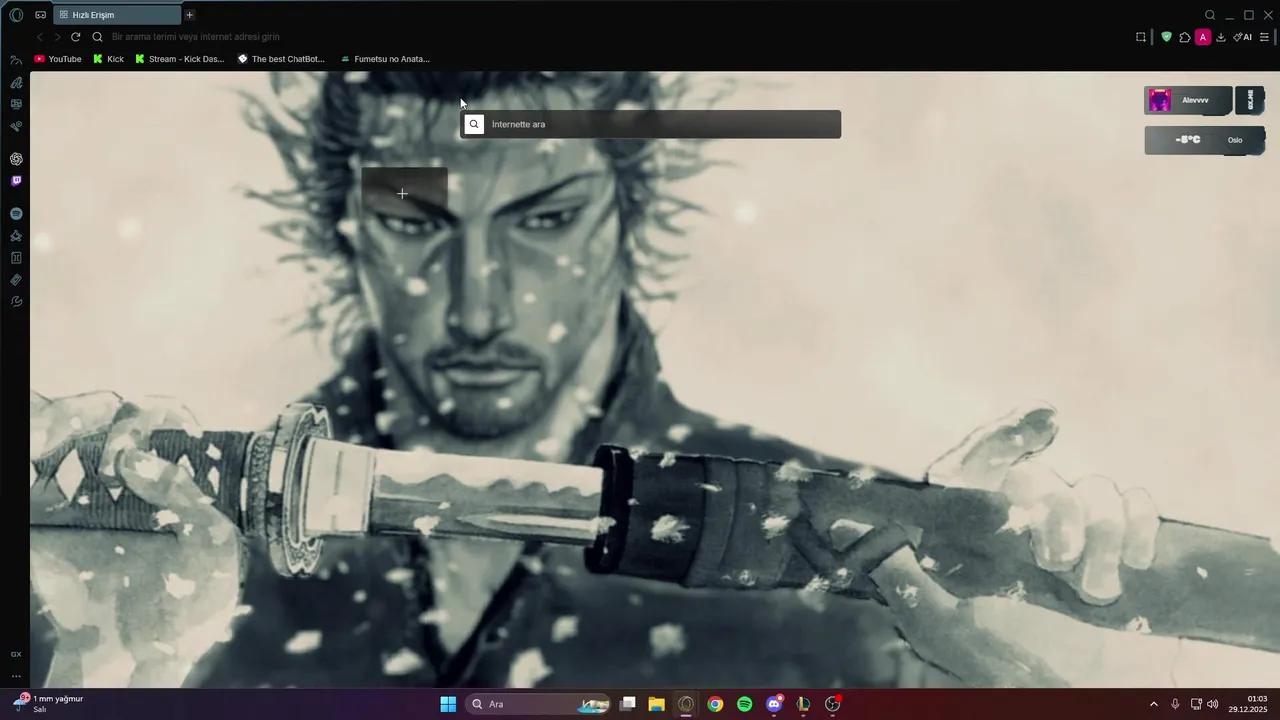Open weather widget 1 mm yağmur
This screenshot has width=1280, height=720.
[48, 704]
